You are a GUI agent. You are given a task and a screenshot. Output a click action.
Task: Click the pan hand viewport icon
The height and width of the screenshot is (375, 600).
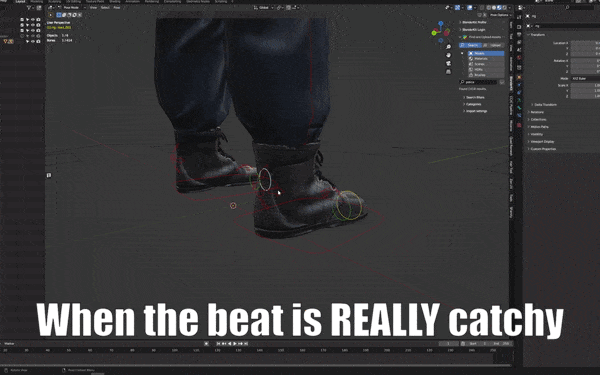tap(448, 55)
